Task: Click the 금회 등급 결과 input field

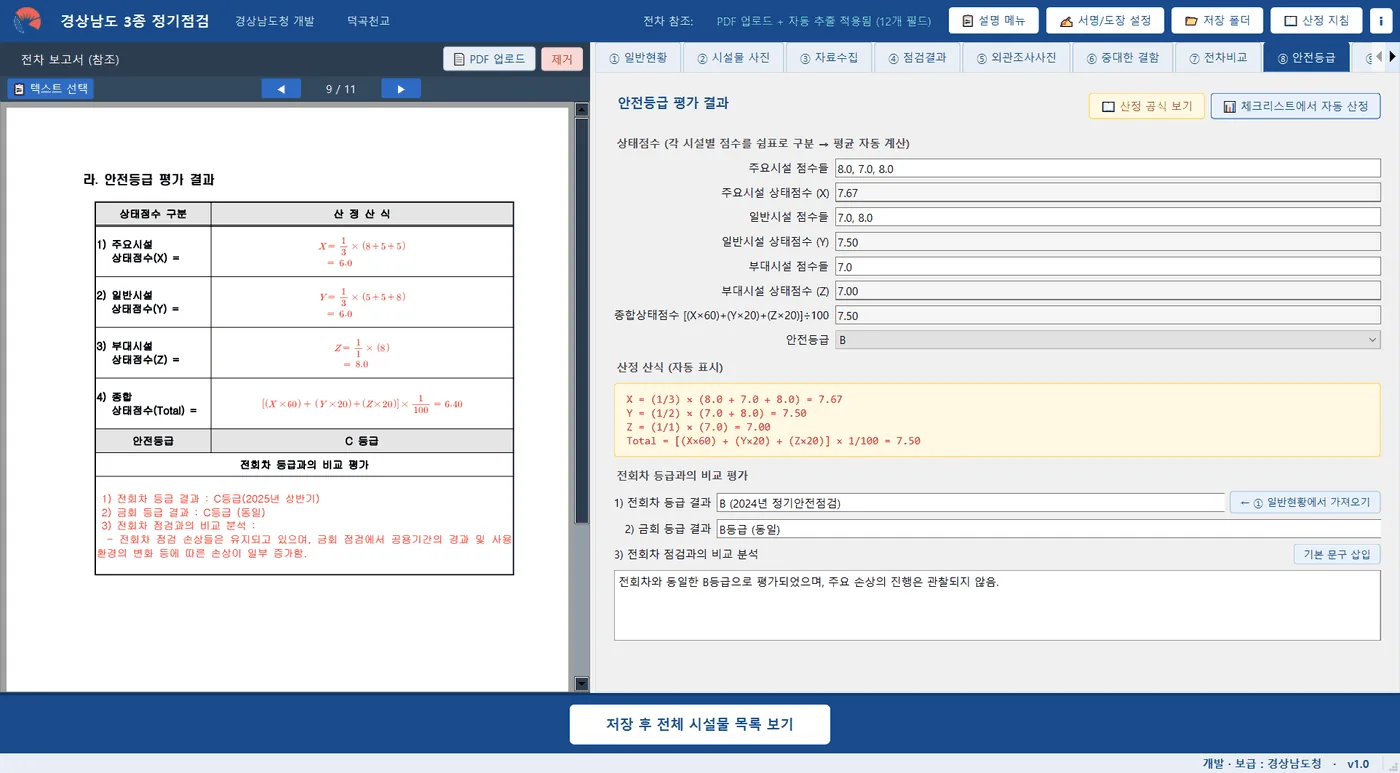Action: (1048, 529)
